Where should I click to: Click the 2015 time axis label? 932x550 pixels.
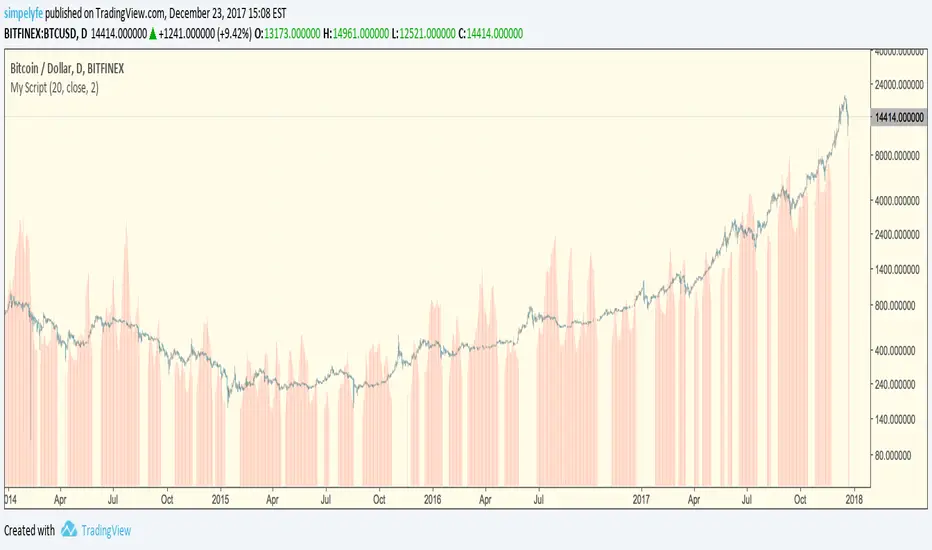tap(221, 499)
